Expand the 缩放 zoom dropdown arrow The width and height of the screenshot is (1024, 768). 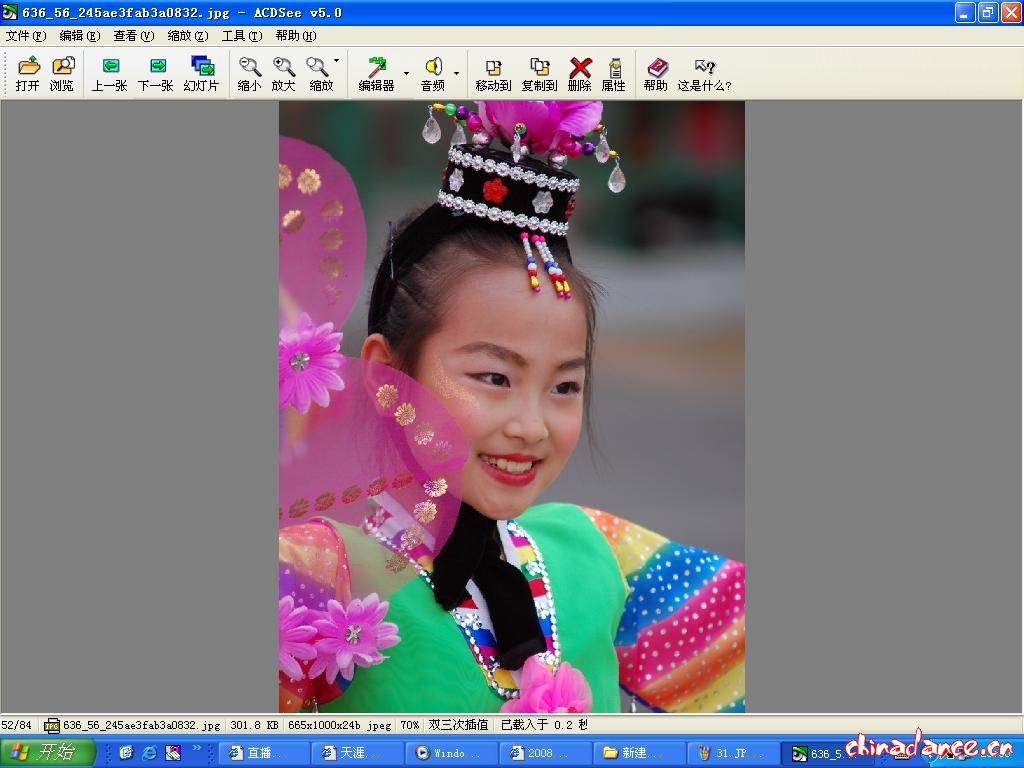[336, 62]
